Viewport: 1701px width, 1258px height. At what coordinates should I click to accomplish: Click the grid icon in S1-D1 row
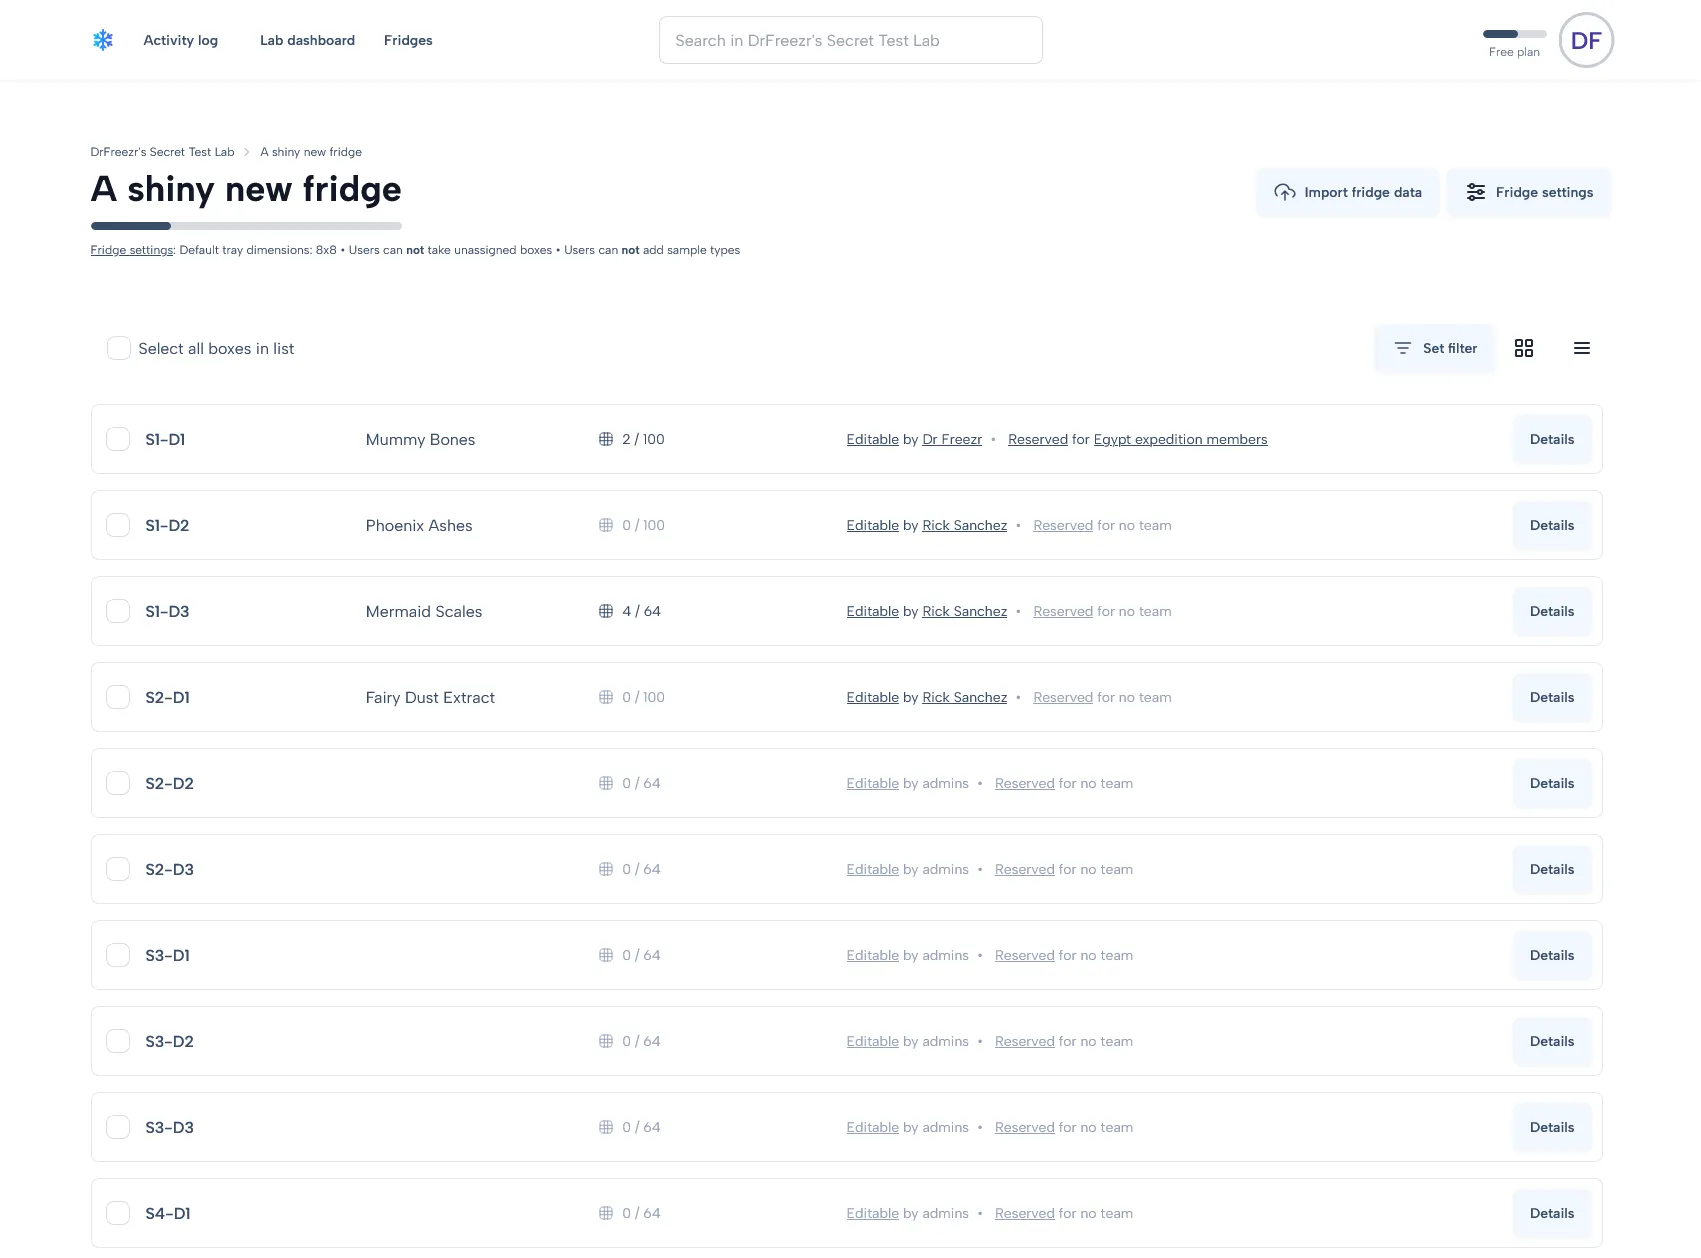click(x=606, y=439)
